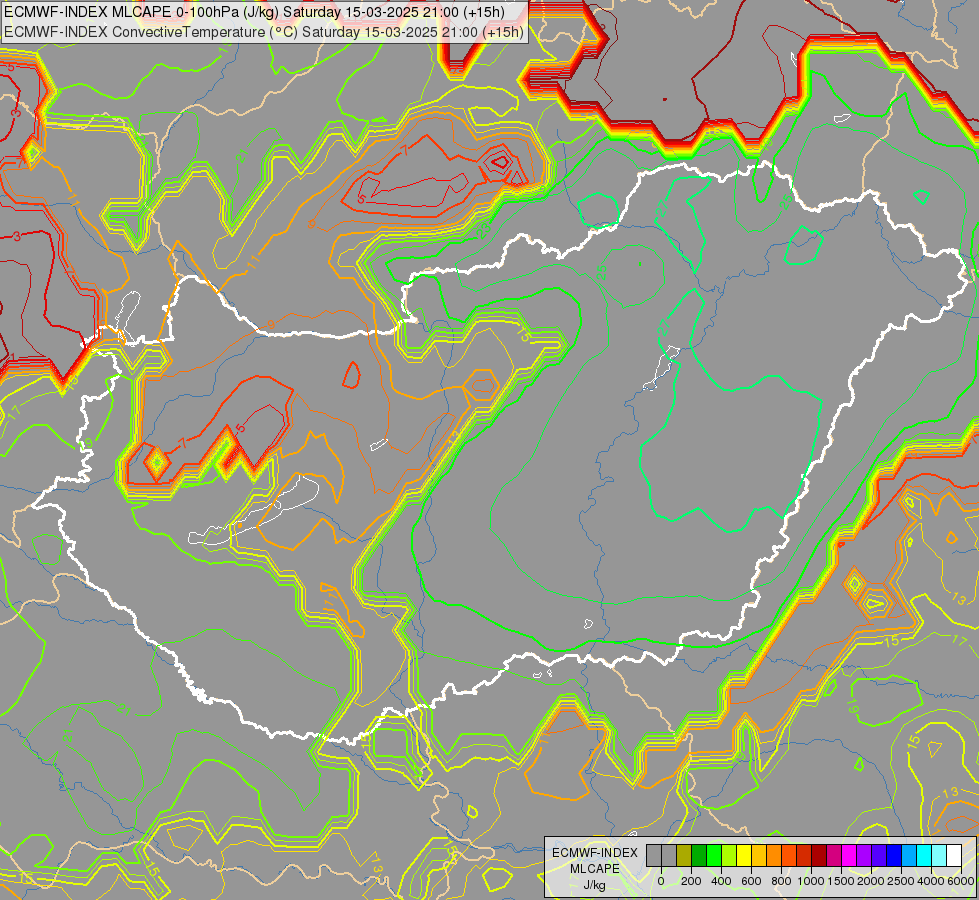Click the crimson-pink swatch after 1500

[834, 856]
